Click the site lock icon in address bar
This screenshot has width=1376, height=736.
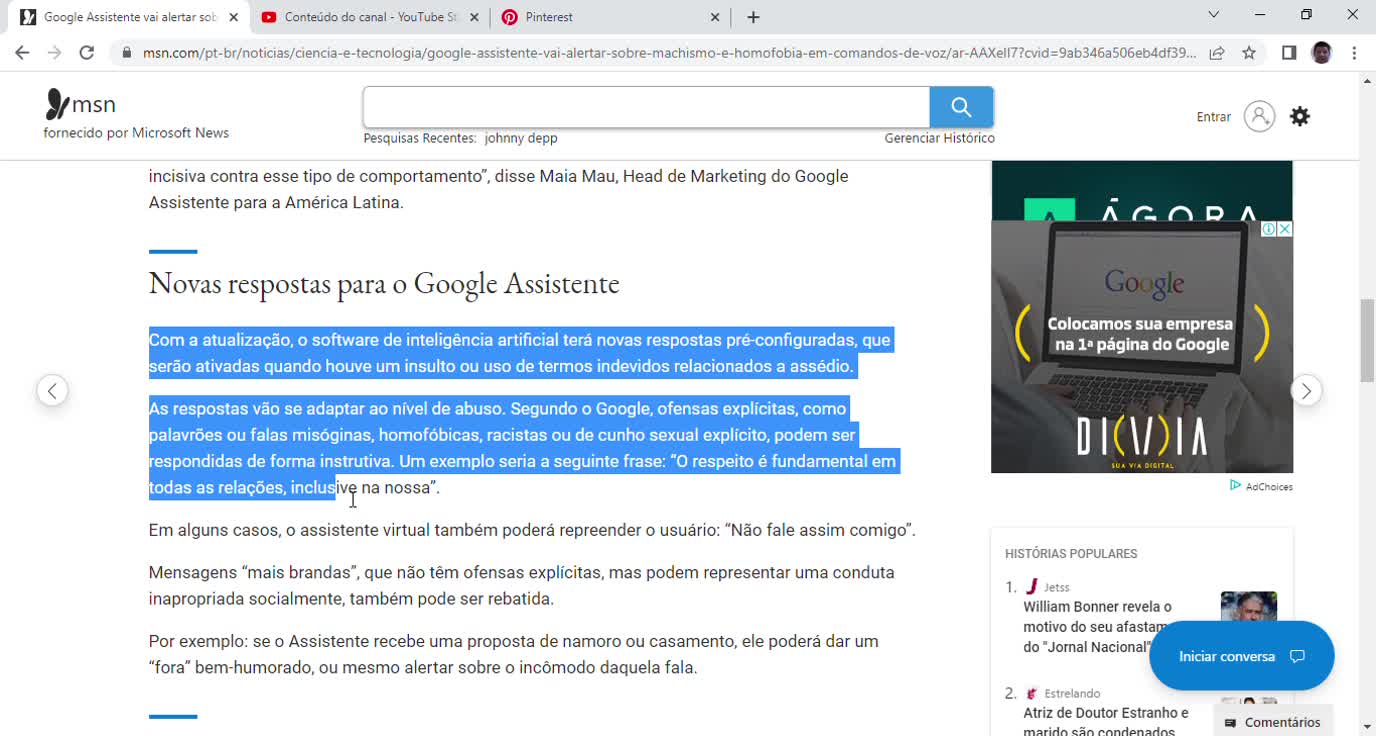(127, 53)
